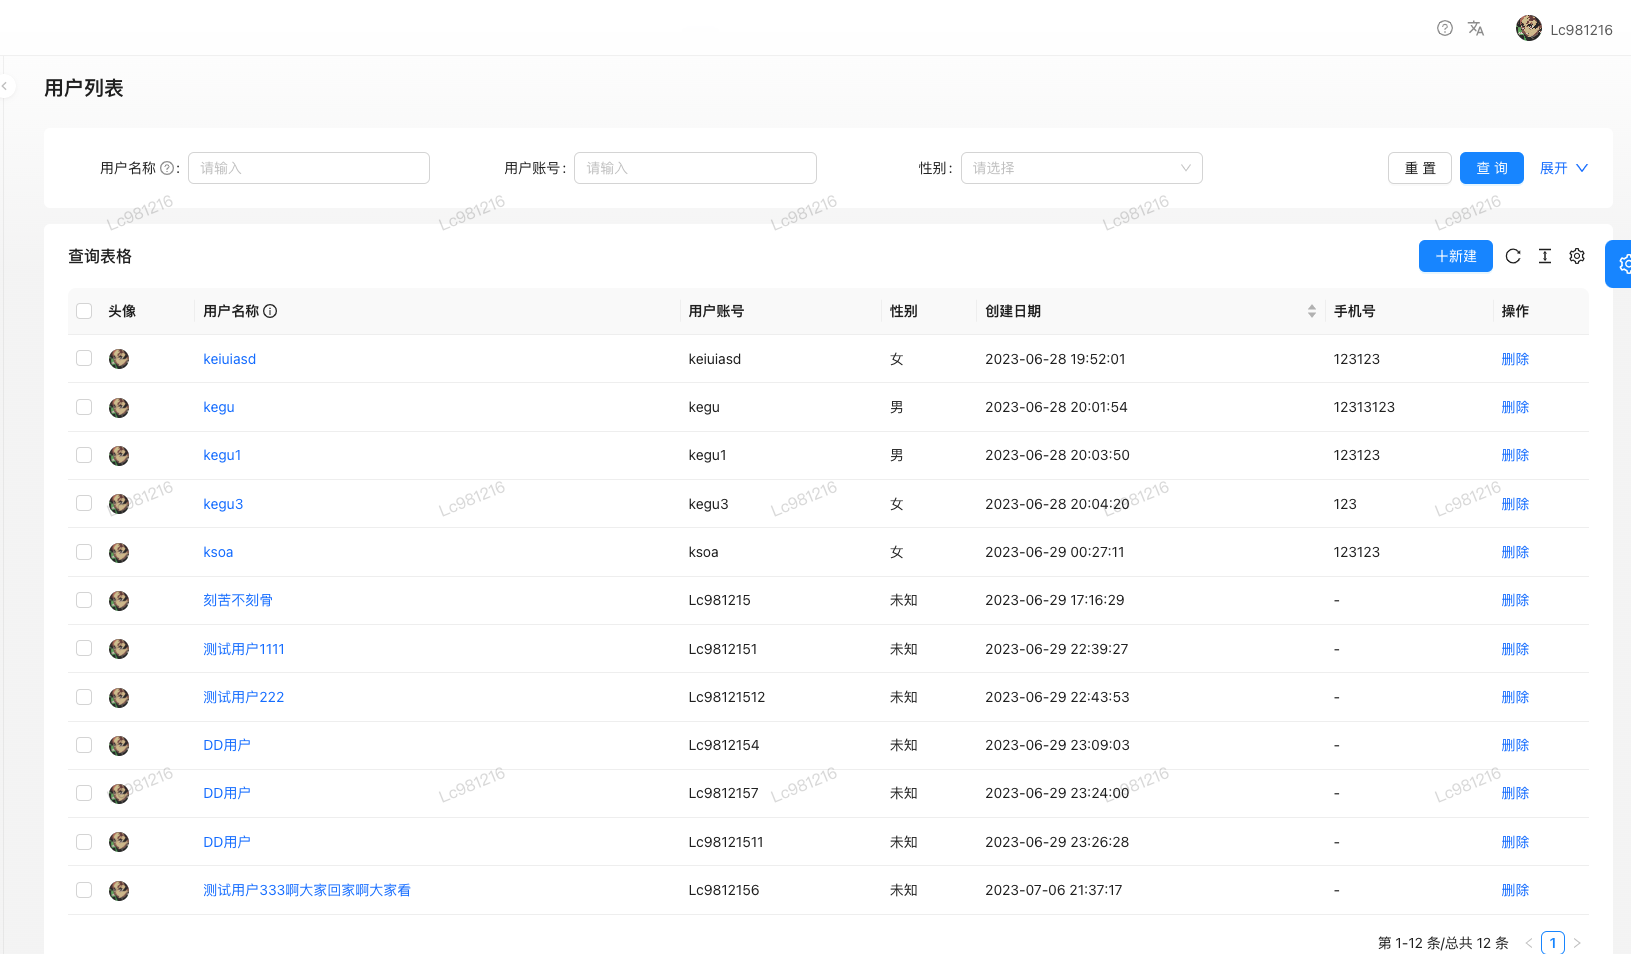The height and width of the screenshot is (954, 1631).
Task: Check the 测试用户222 row checkbox
Action: [x=84, y=697]
